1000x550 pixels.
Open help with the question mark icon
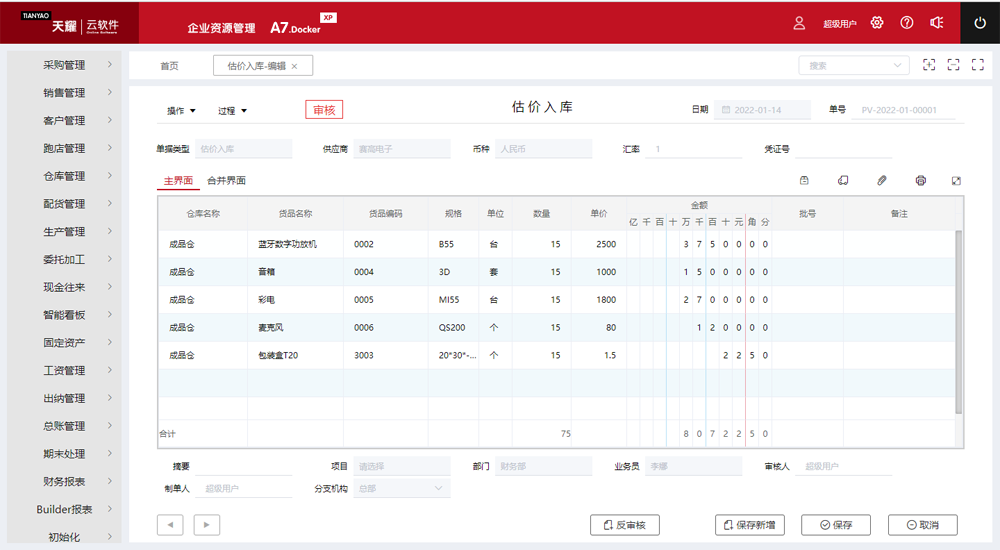coord(907,23)
